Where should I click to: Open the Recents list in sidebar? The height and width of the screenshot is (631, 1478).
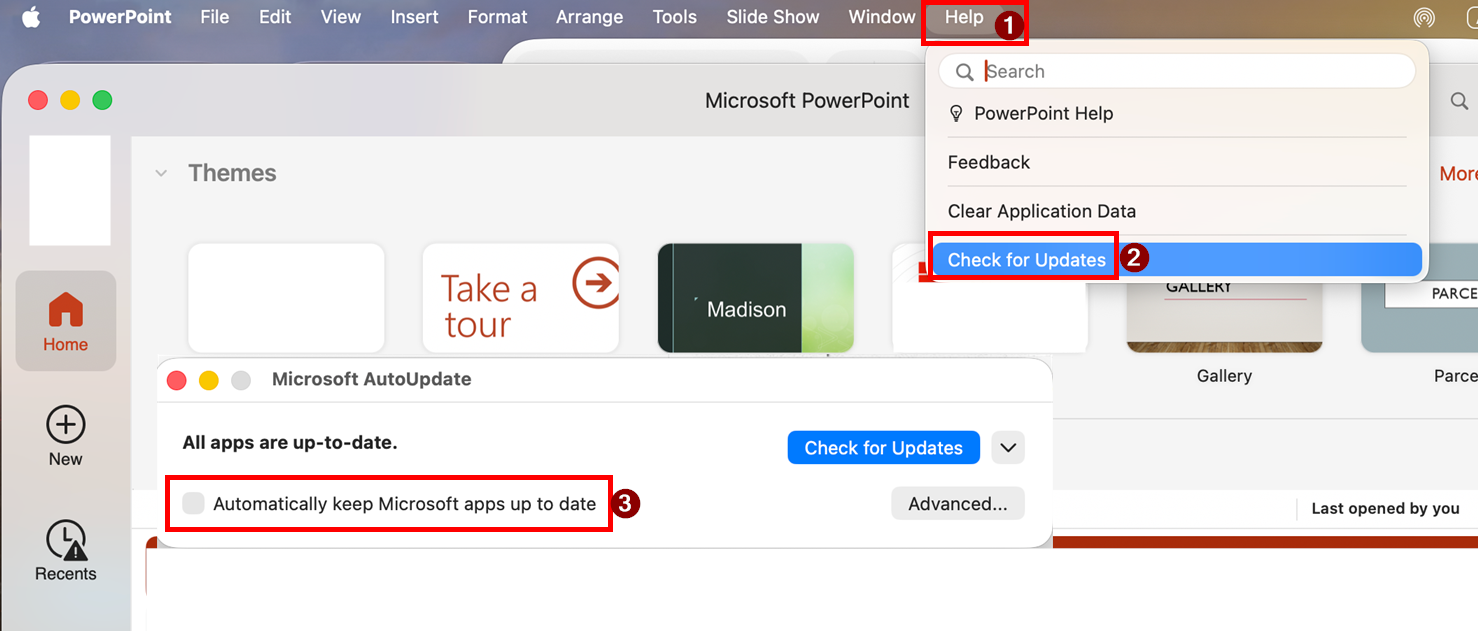tap(66, 551)
